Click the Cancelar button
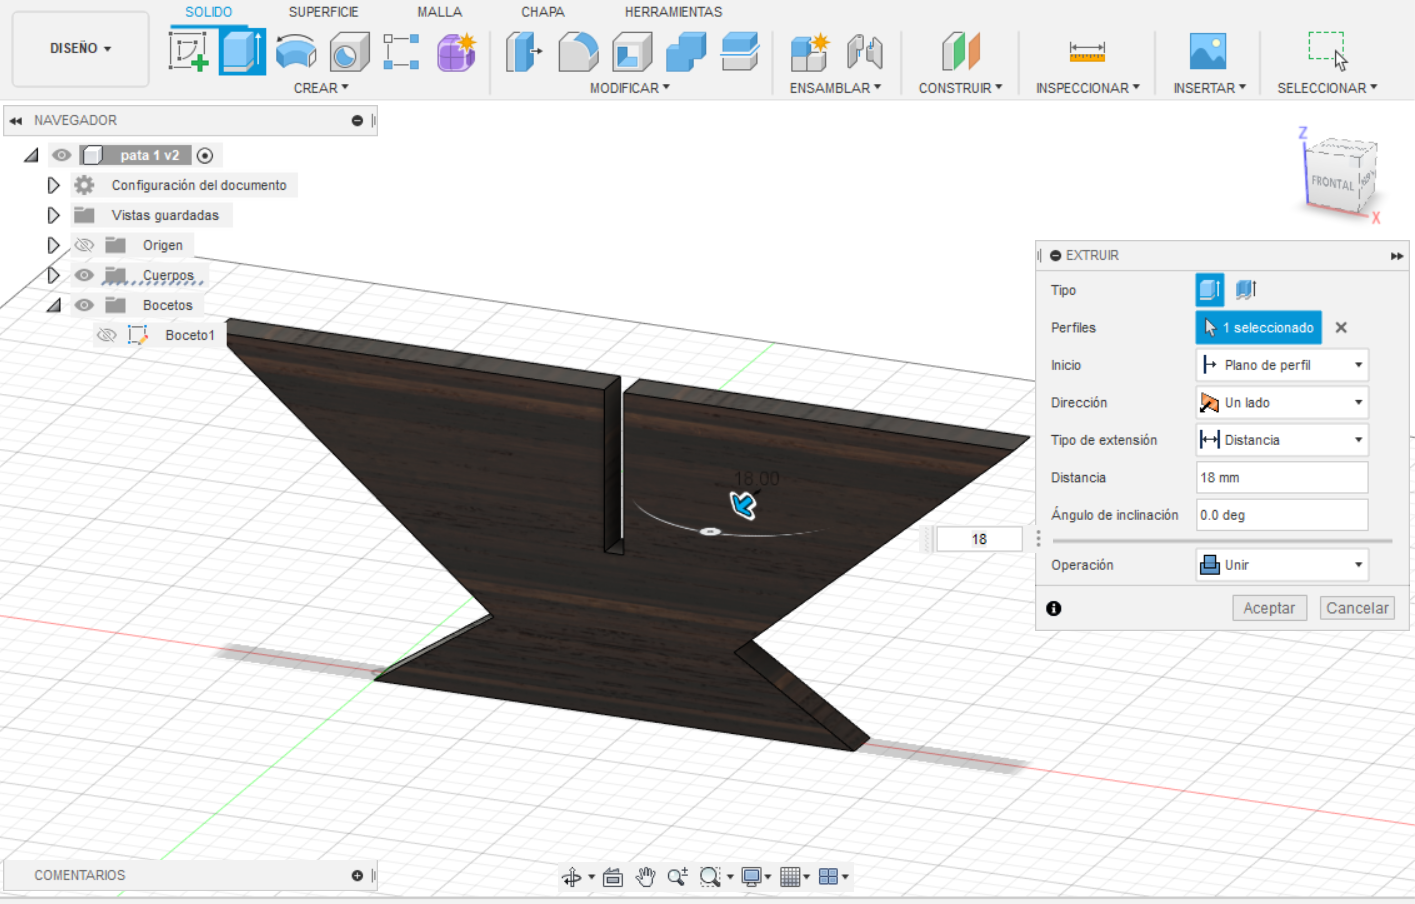Viewport: 1415px width, 904px height. (1357, 608)
